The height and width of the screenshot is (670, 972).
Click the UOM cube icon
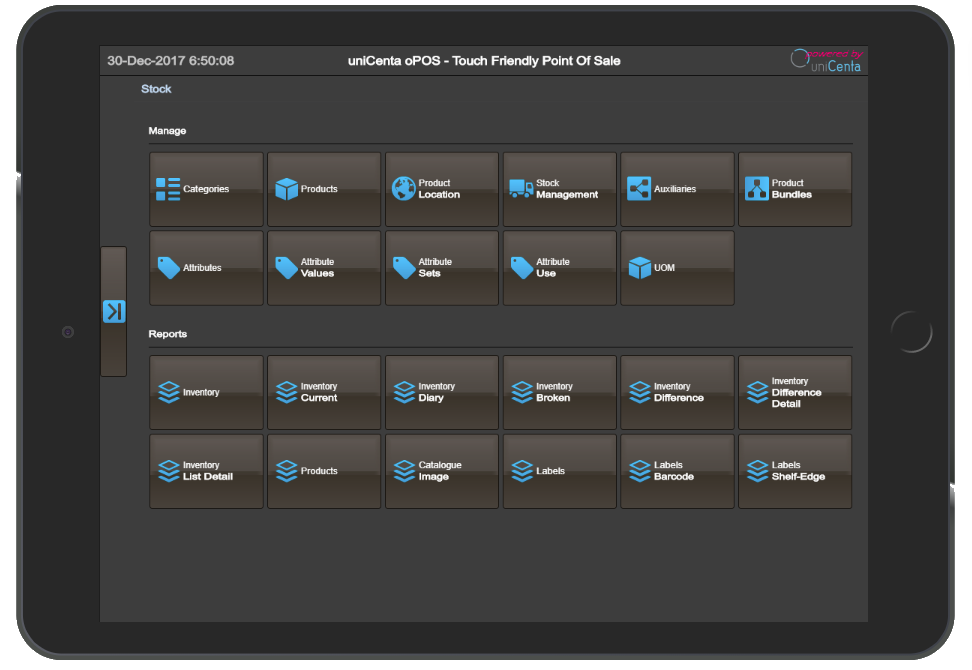640,268
